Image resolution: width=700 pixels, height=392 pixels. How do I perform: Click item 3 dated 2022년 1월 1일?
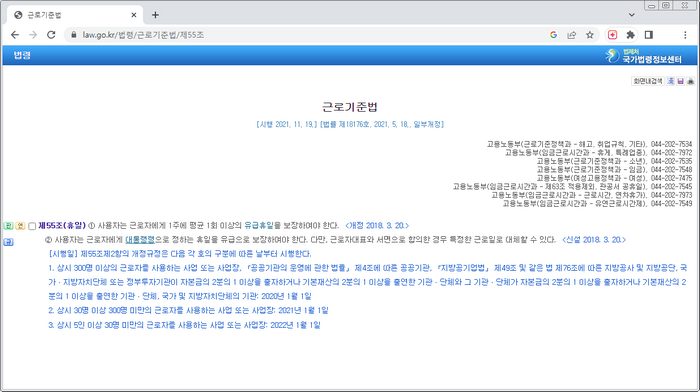coord(184,325)
